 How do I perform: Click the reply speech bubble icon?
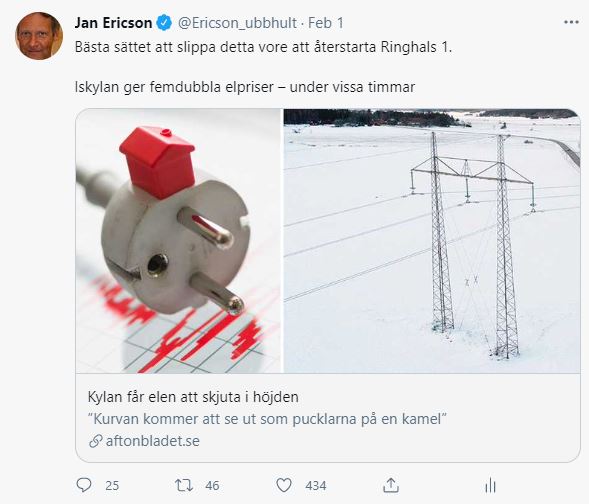tap(84, 485)
